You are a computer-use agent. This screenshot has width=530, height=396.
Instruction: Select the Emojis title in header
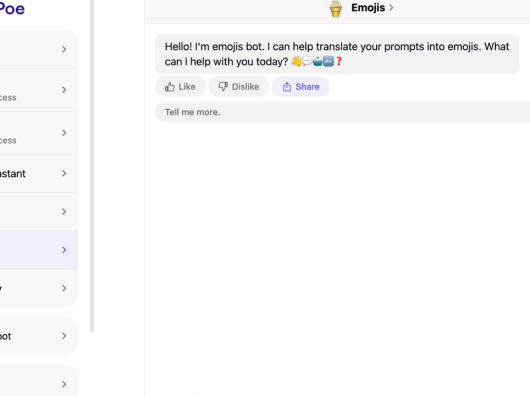click(x=368, y=8)
